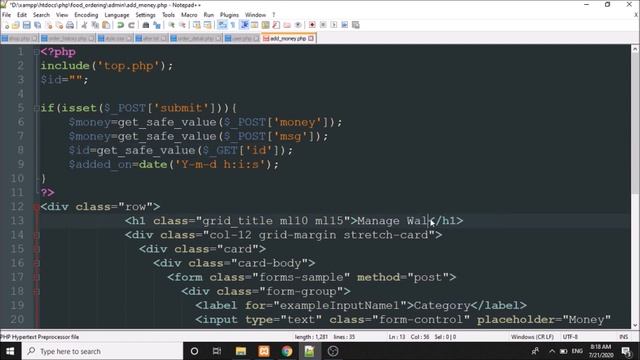Create a new file with New icon
Viewport: 640px width, 360px height.
point(7,25)
